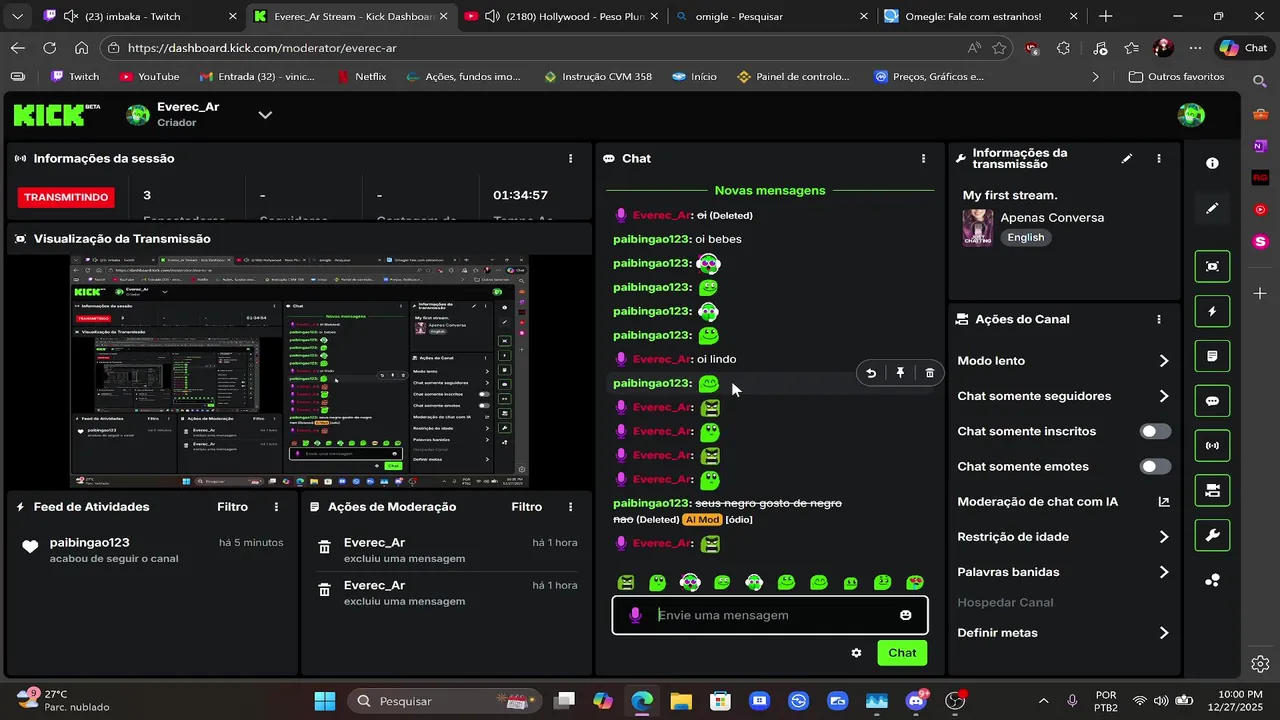Viewport: 1280px width, 720px height.
Task: Toggle Chat somente inscritos switch
Action: click(1156, 431)
